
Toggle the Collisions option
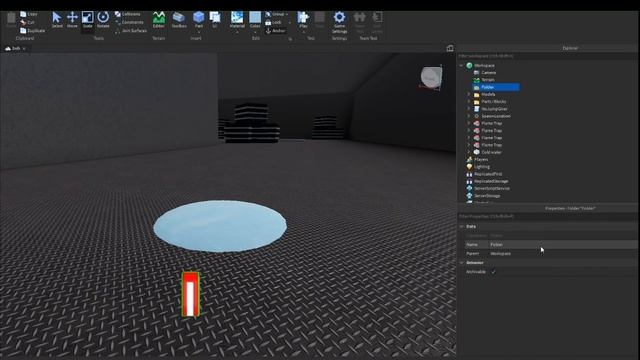click(127, 14)
